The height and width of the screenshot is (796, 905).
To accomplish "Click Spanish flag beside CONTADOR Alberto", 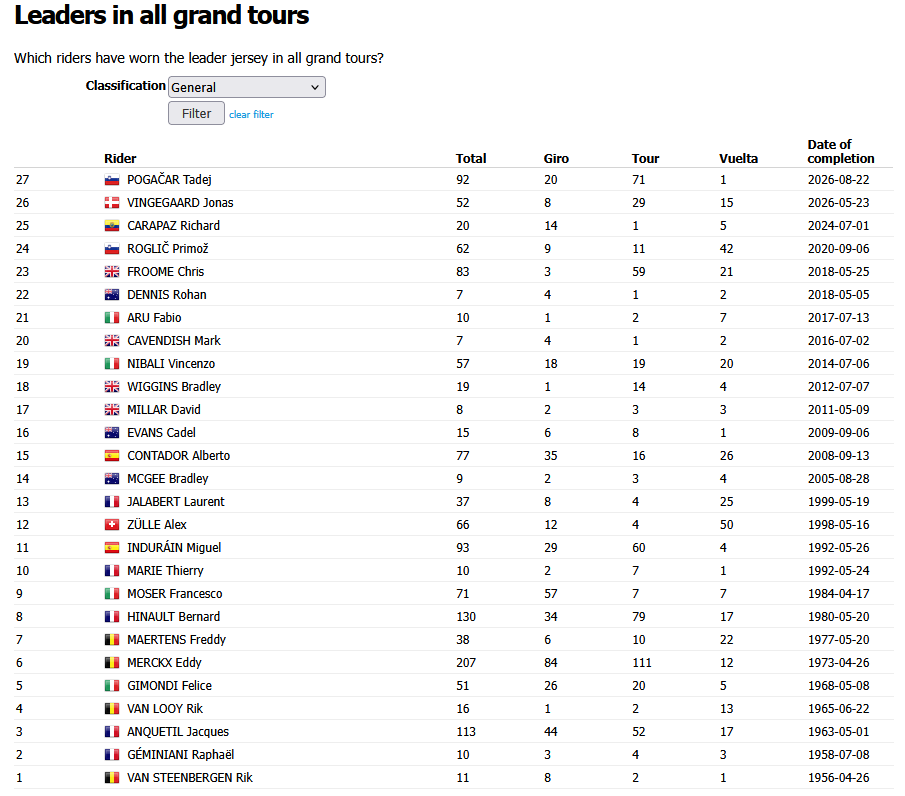I will tap(112, 457).
